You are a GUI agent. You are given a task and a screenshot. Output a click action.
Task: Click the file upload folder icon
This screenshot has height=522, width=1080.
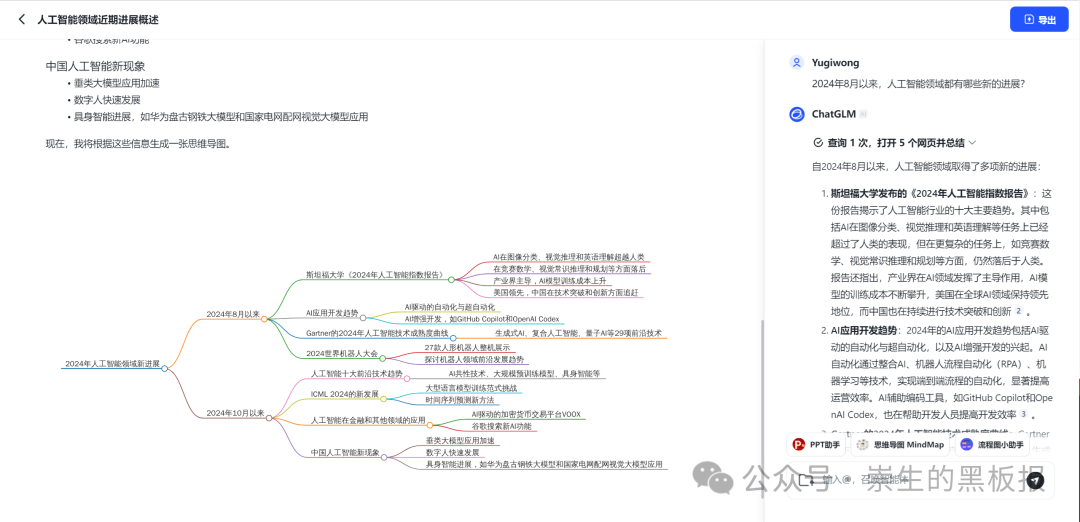[x=807, y=480]
